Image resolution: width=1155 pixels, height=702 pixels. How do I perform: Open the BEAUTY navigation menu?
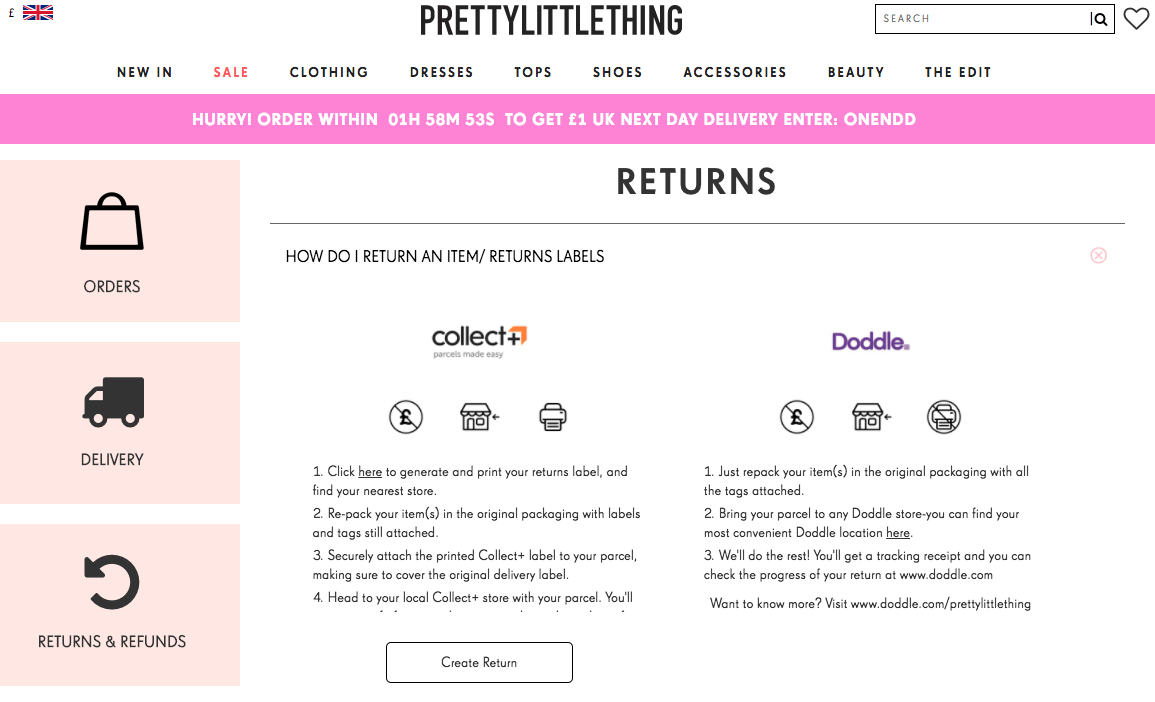[855, 72]
